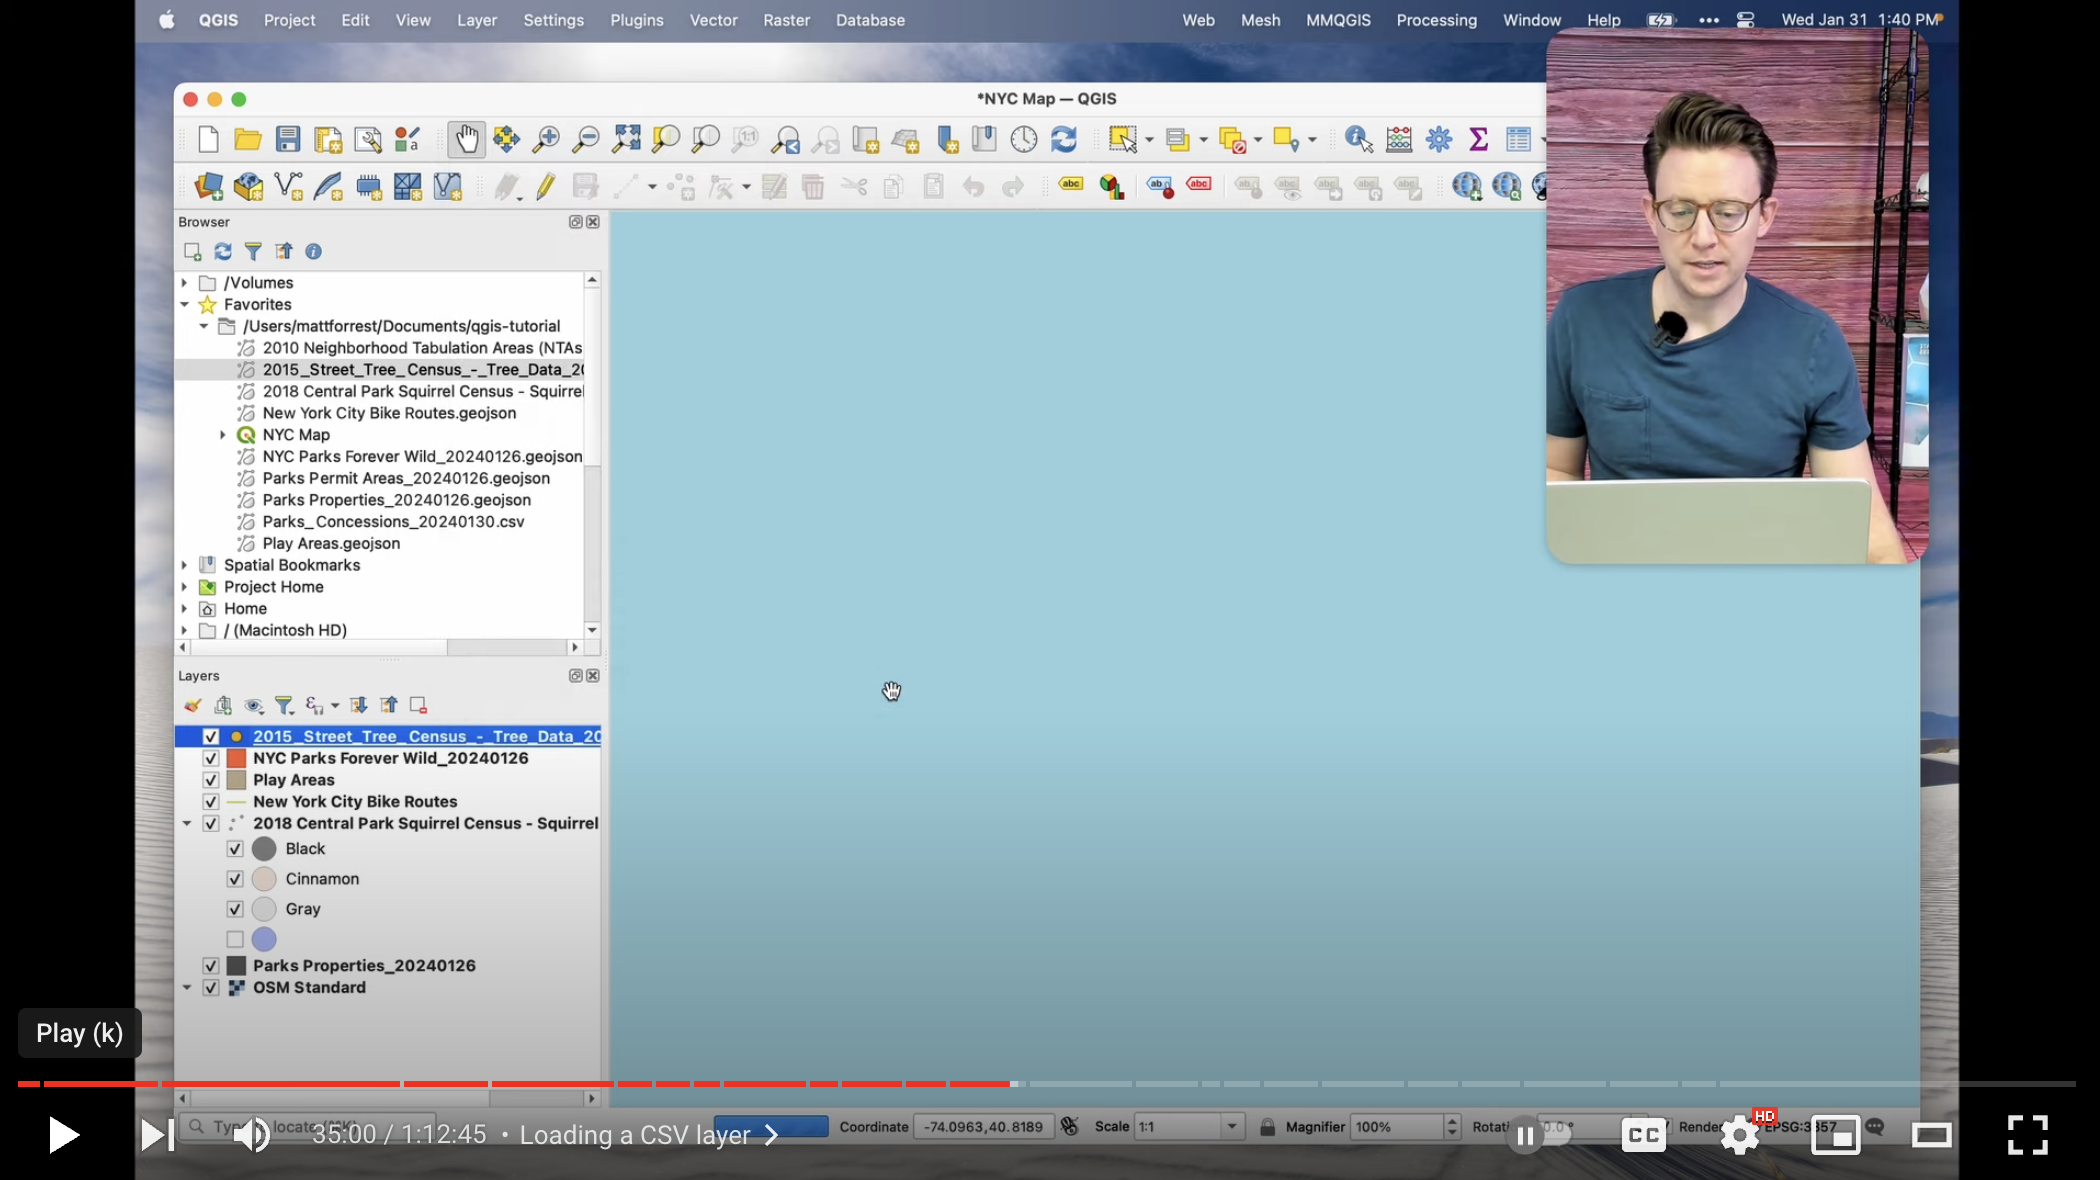This screenshot has width=2100, height=1180.
Task: Filter legend in the Layers panel
Action: pyautogui.click(x=284, y=705)
